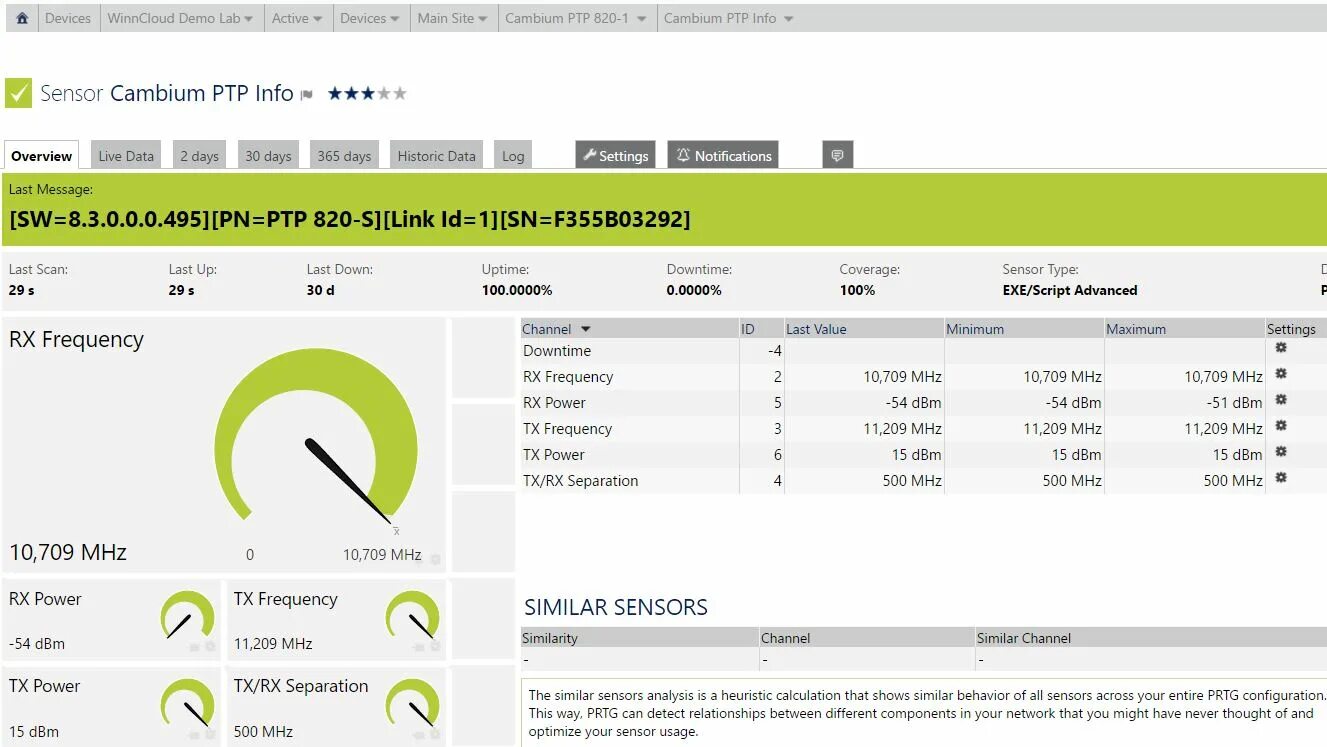
Task: Click TX Frequency last value 11,209 MHz
Action: click(903, 429)
